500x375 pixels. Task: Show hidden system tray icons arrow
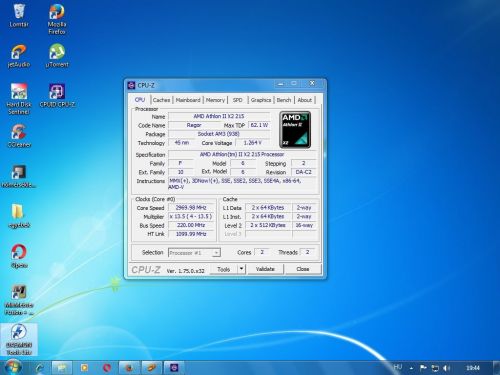tap(412, 368)
